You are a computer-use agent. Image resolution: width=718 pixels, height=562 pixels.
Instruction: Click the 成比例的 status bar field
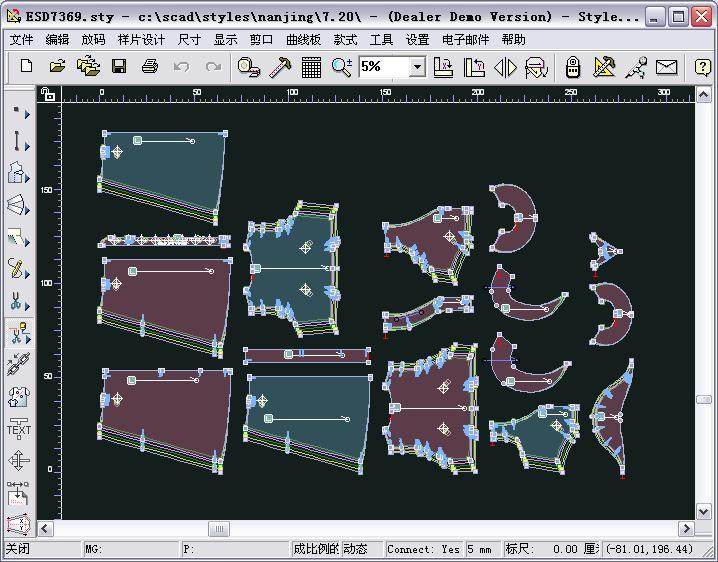[x=316, y=549]
